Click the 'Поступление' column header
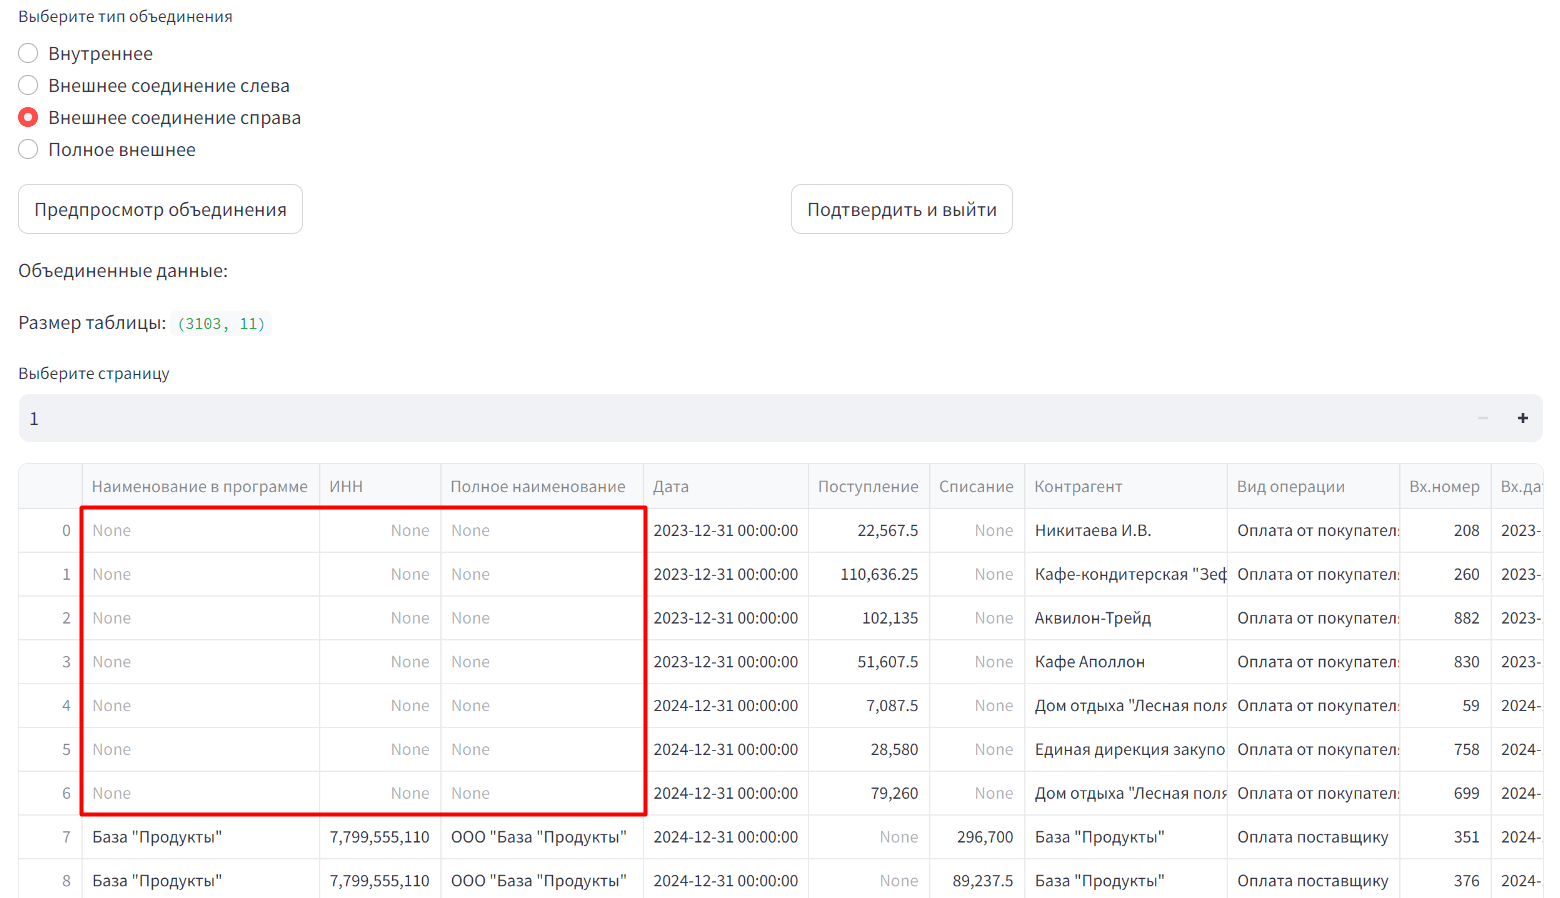The width and height of the screenshot is (1560, 898). [x=867, y=487]
